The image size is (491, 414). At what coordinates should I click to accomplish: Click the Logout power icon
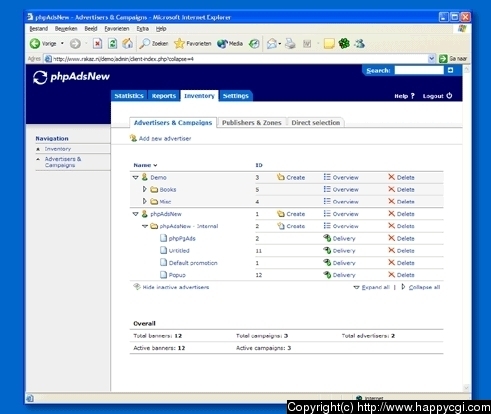[449, 96]
